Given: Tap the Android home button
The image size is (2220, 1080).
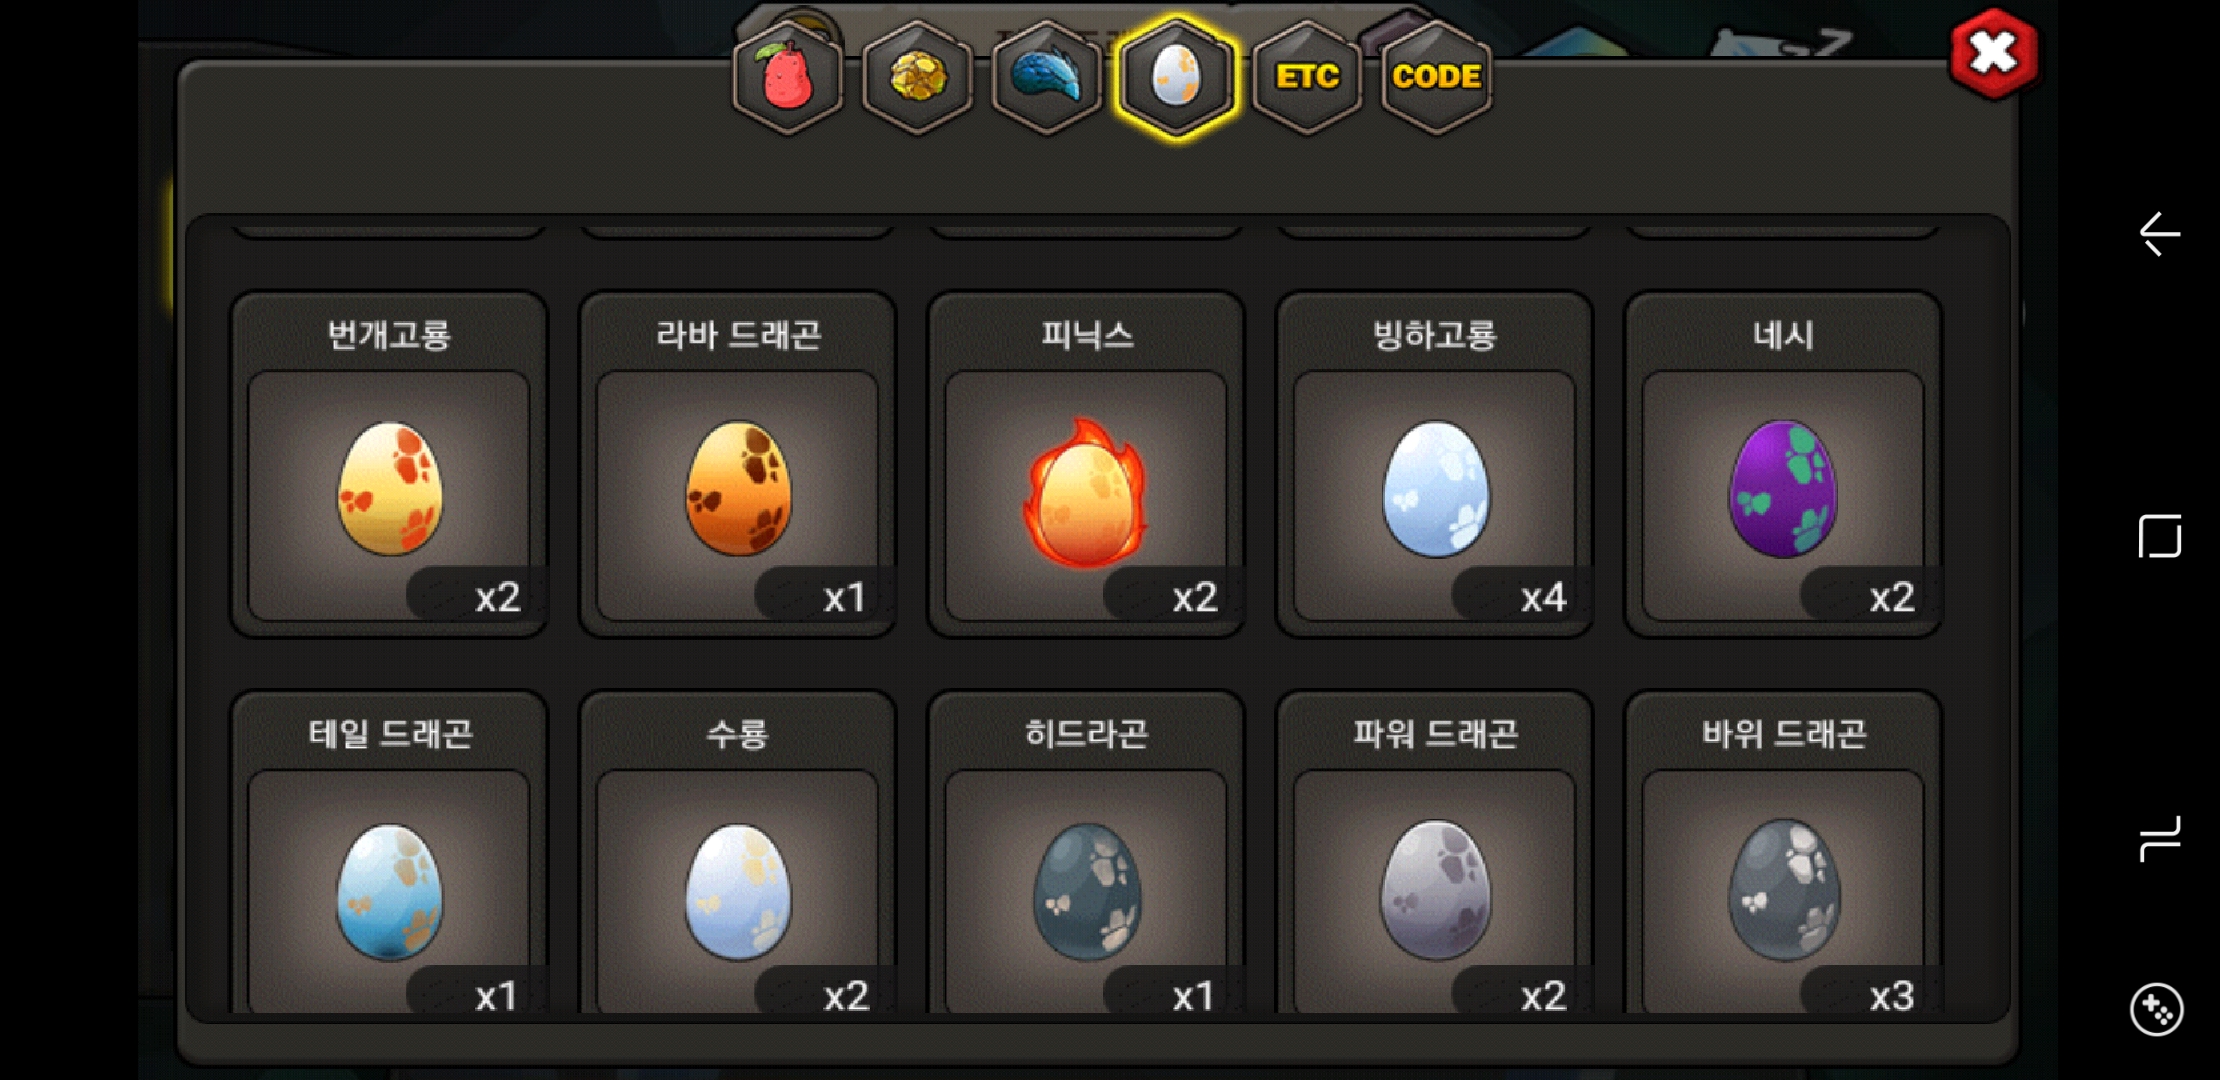Looking at the screenshot, I should pos(2159,537).
